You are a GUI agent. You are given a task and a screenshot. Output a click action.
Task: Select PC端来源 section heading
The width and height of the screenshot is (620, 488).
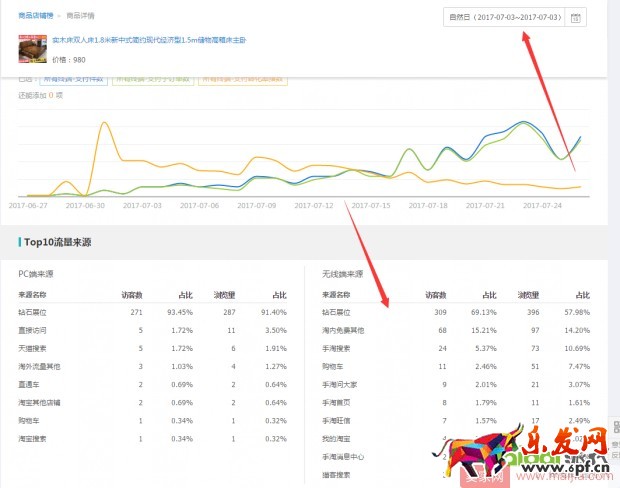tap(38, 273)
